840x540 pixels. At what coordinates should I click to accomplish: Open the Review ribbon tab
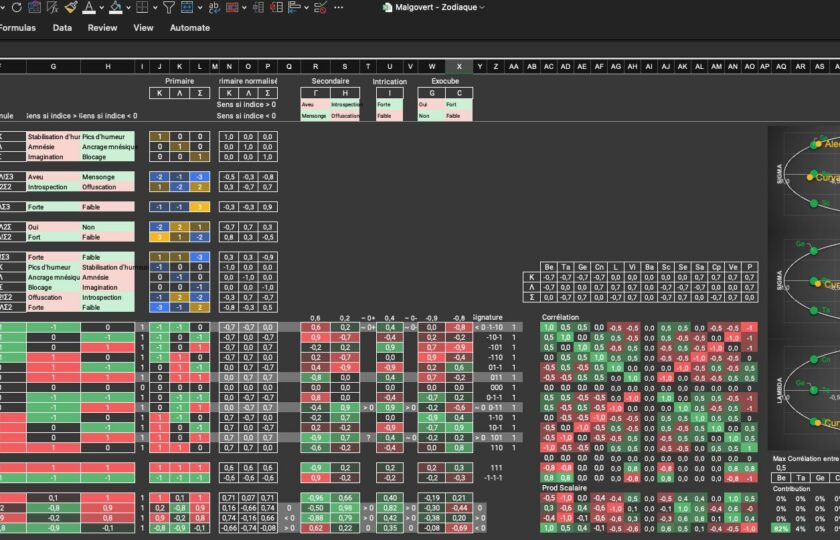pos(102,28)
